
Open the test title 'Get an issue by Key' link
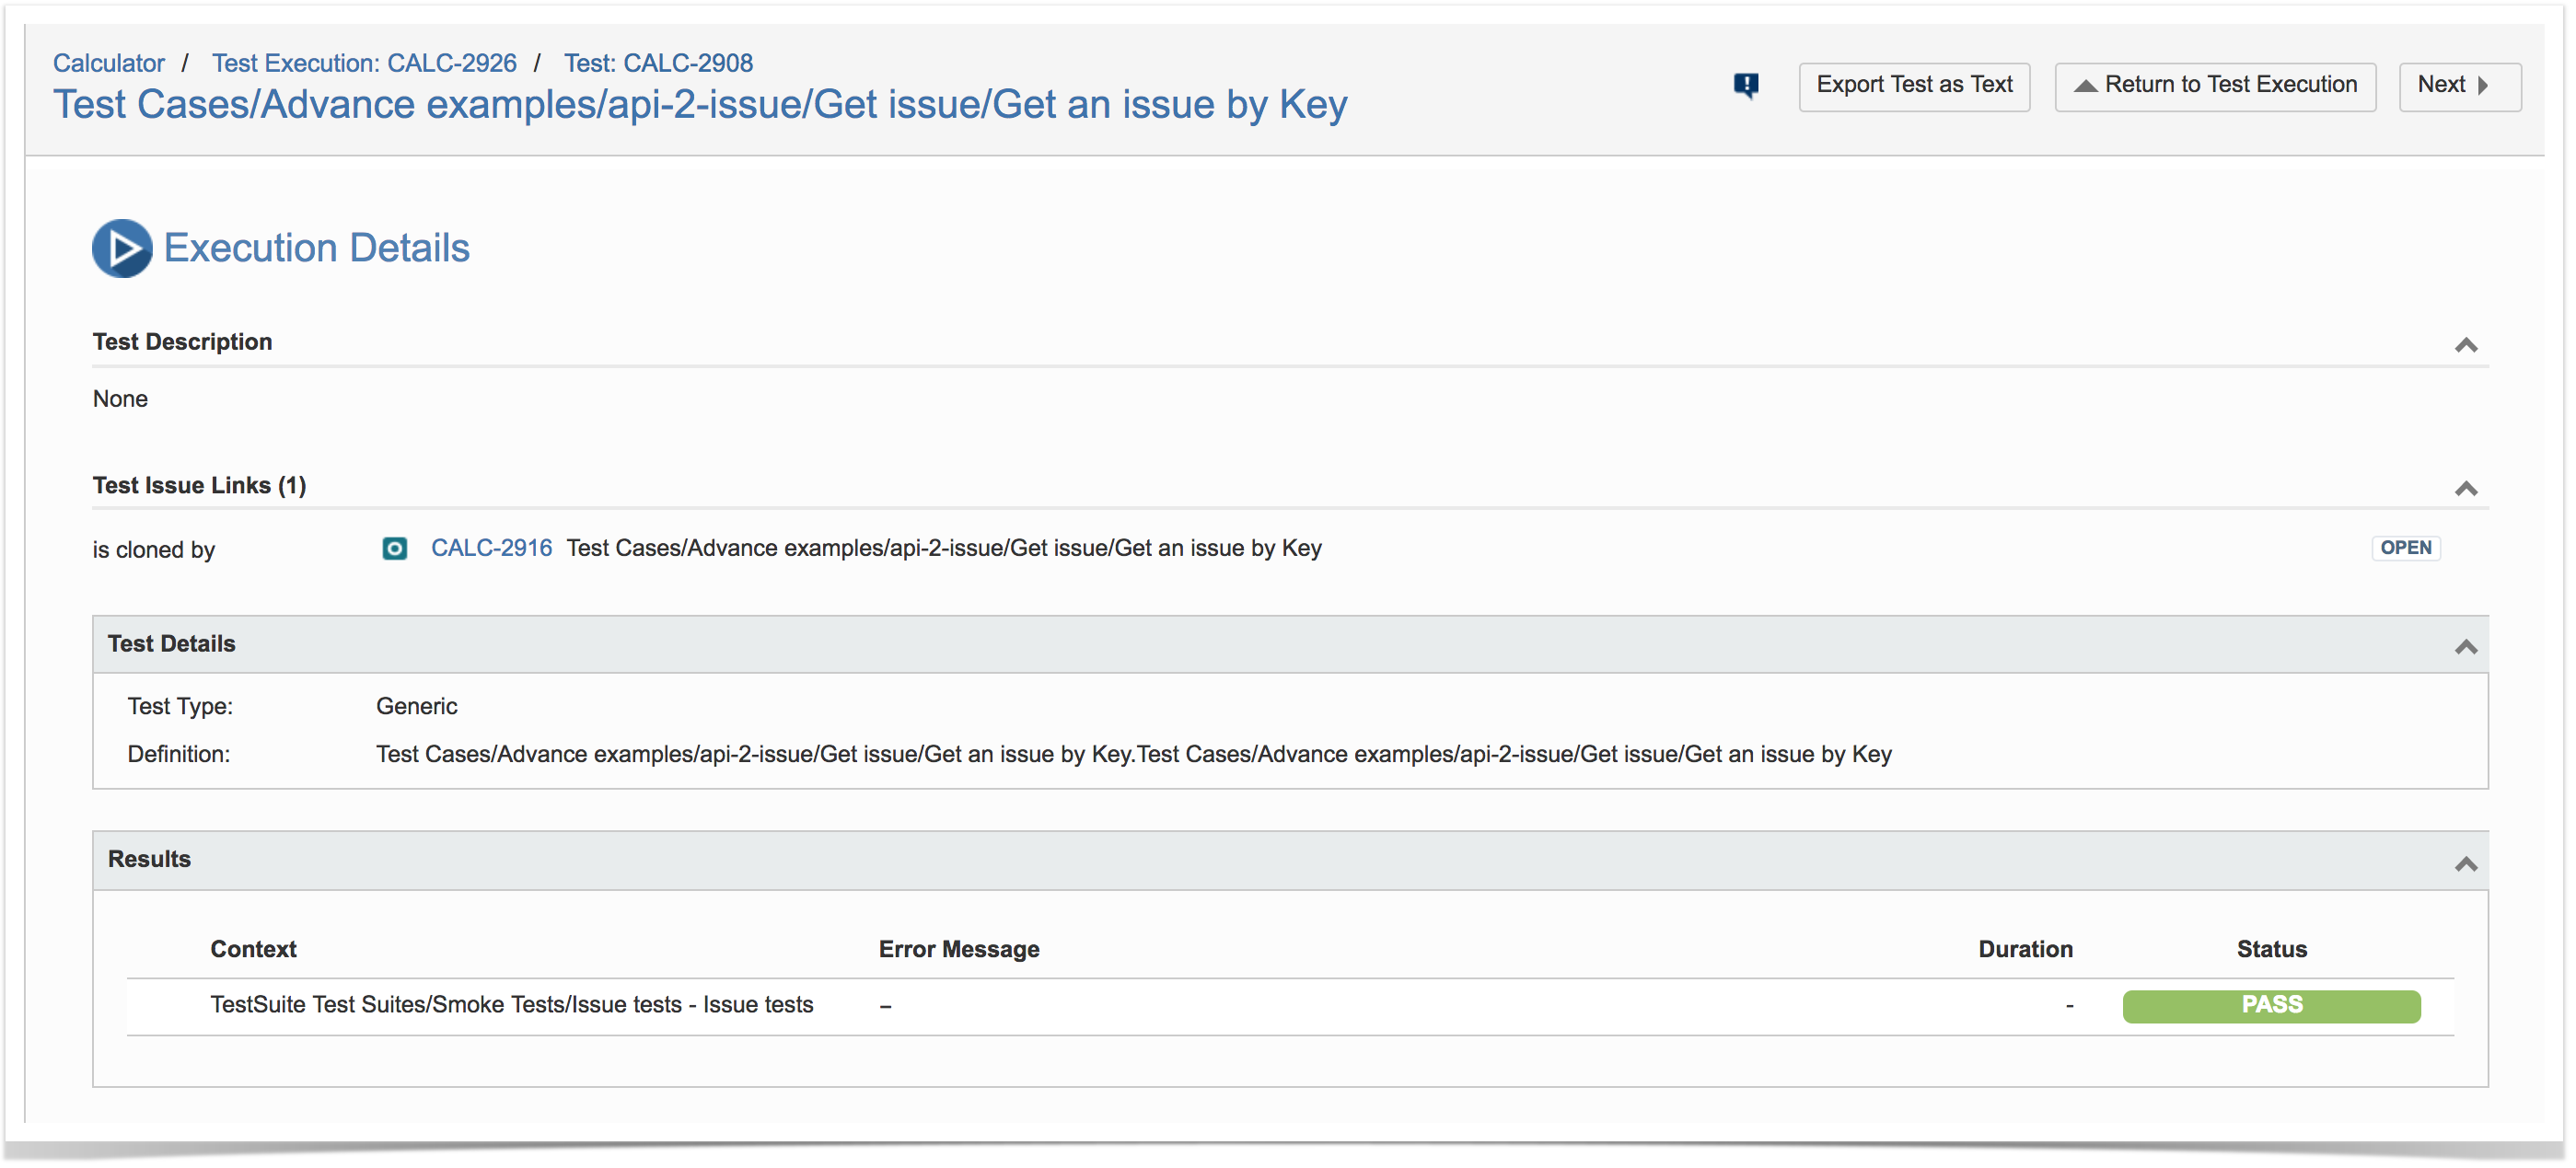coord(700,104)
